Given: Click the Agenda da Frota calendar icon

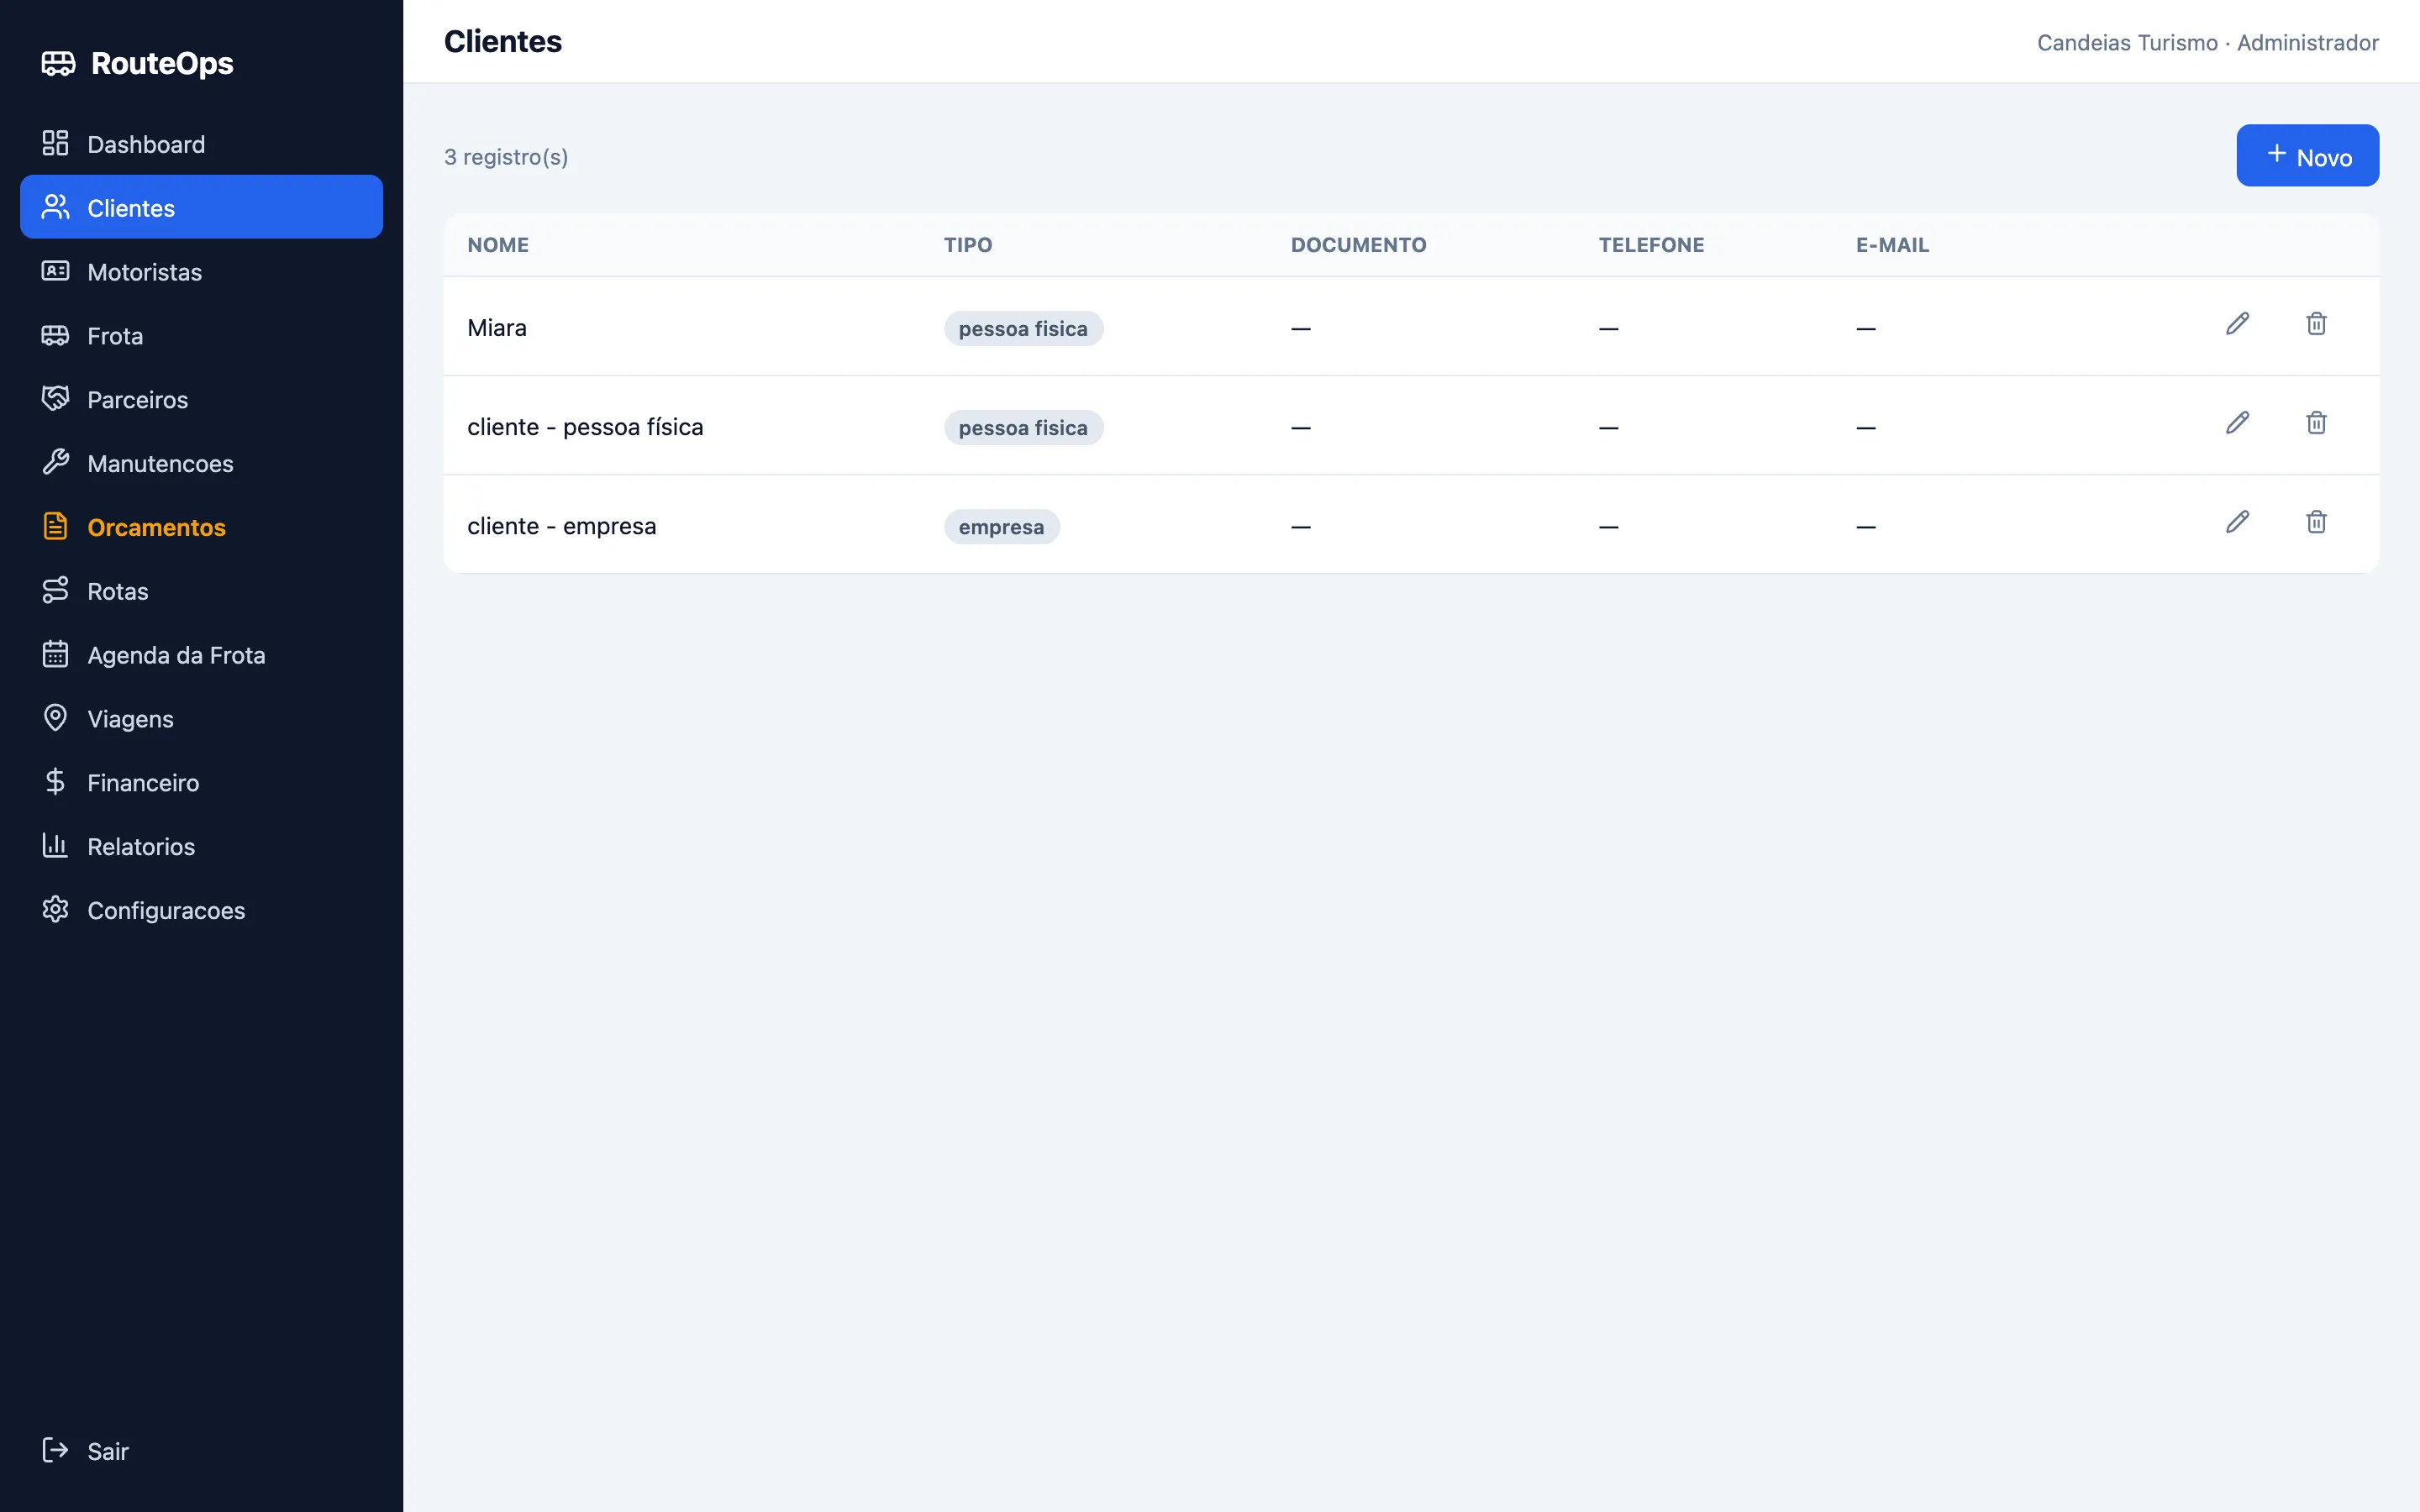Looking at the screenshot, I should tap(55, 654).
